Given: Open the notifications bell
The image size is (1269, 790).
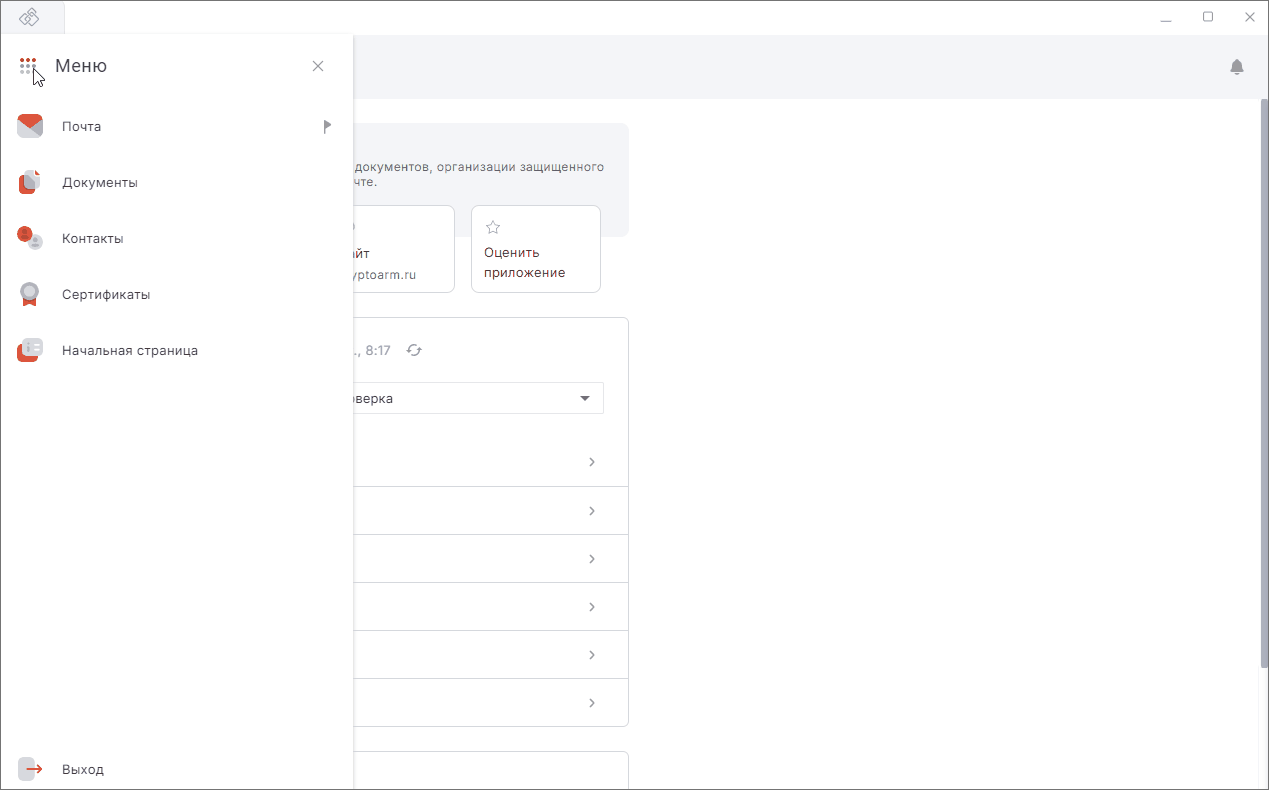Looking at the screenshot, I should click(x=1237, y=67).
